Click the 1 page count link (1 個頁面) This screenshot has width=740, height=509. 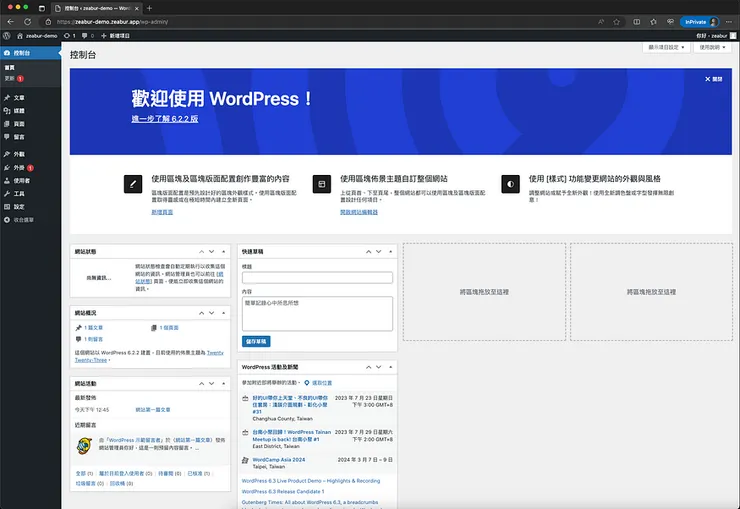[x=169, y=327]
